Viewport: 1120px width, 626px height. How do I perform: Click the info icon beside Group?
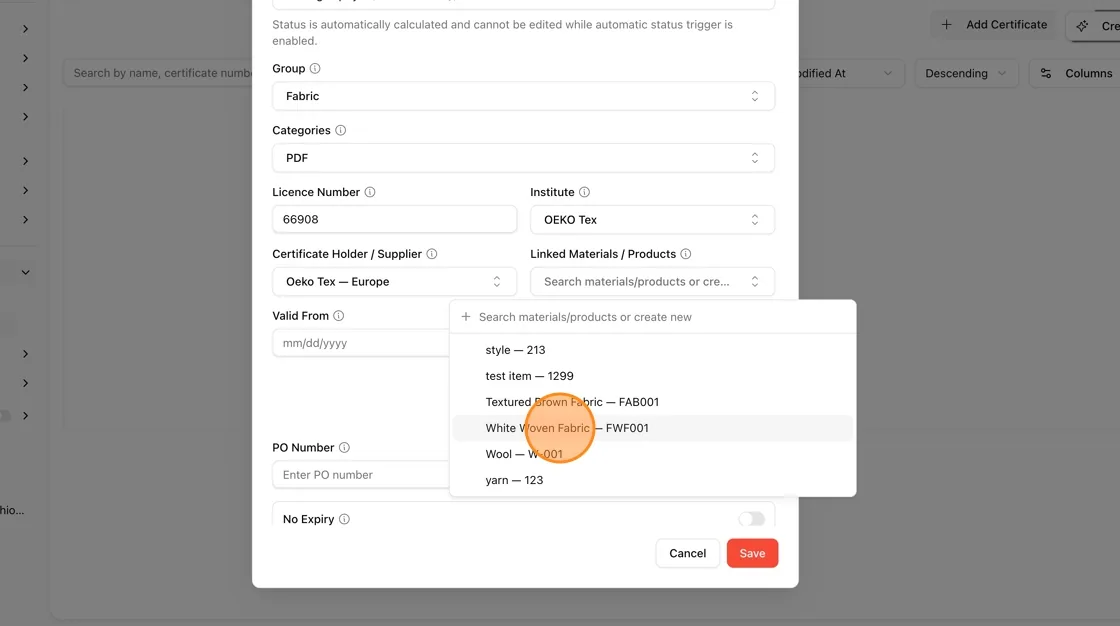click(315, 69)
